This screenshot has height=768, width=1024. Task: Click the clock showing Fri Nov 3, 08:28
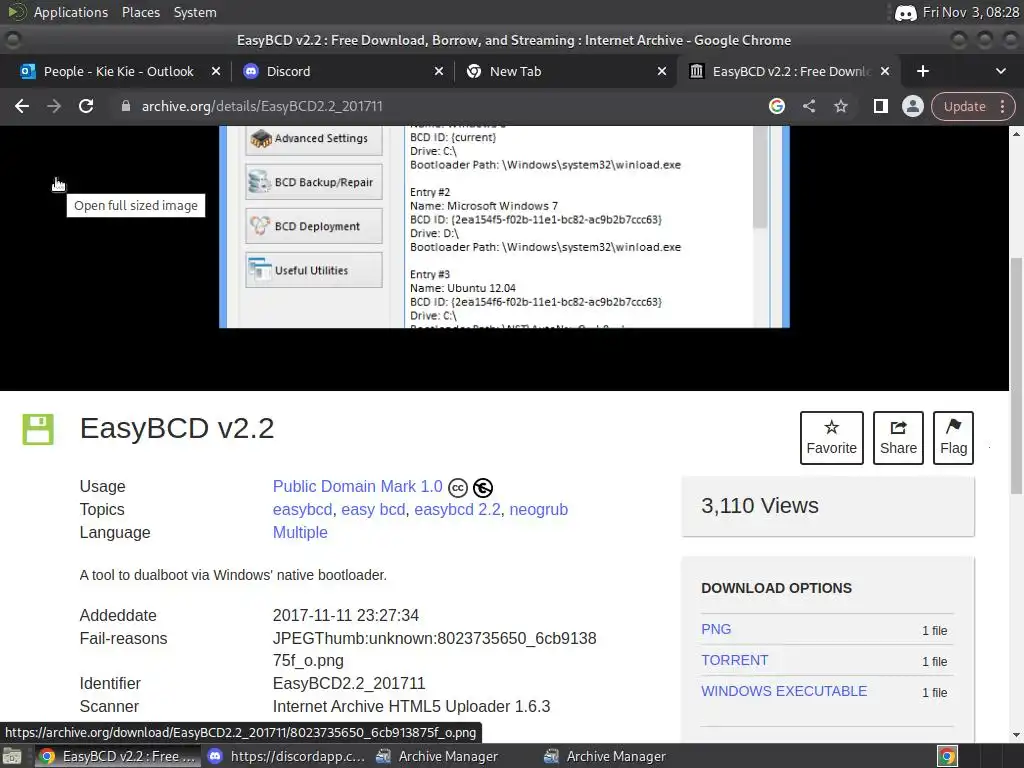click(970, 12)
